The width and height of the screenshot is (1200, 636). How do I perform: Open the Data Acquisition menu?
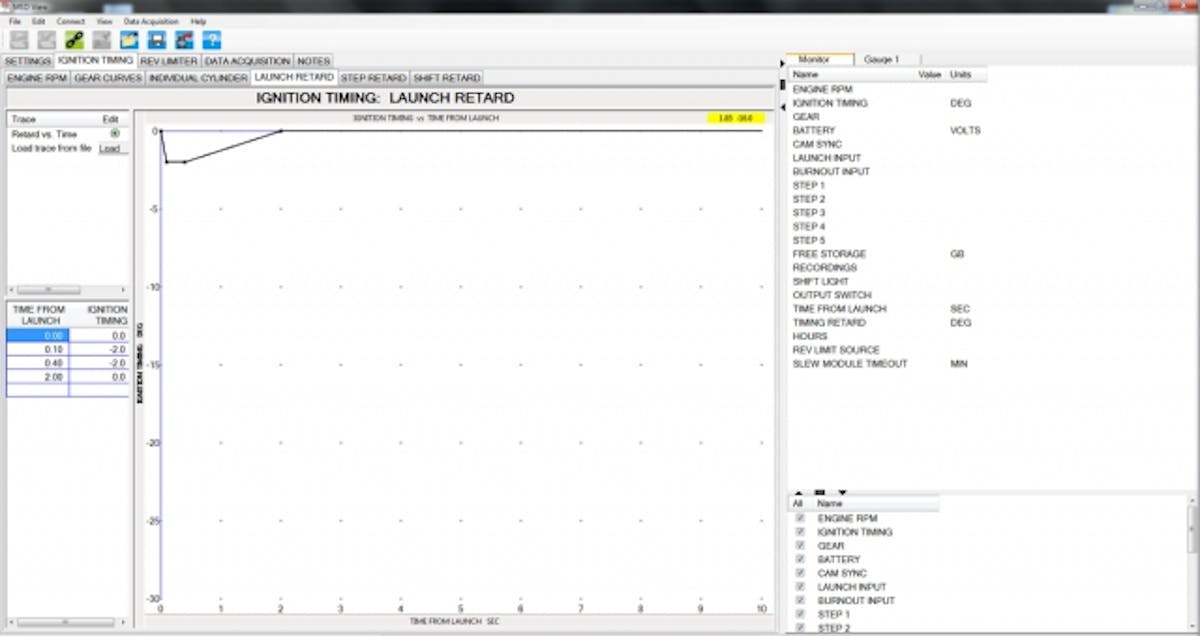151,21
